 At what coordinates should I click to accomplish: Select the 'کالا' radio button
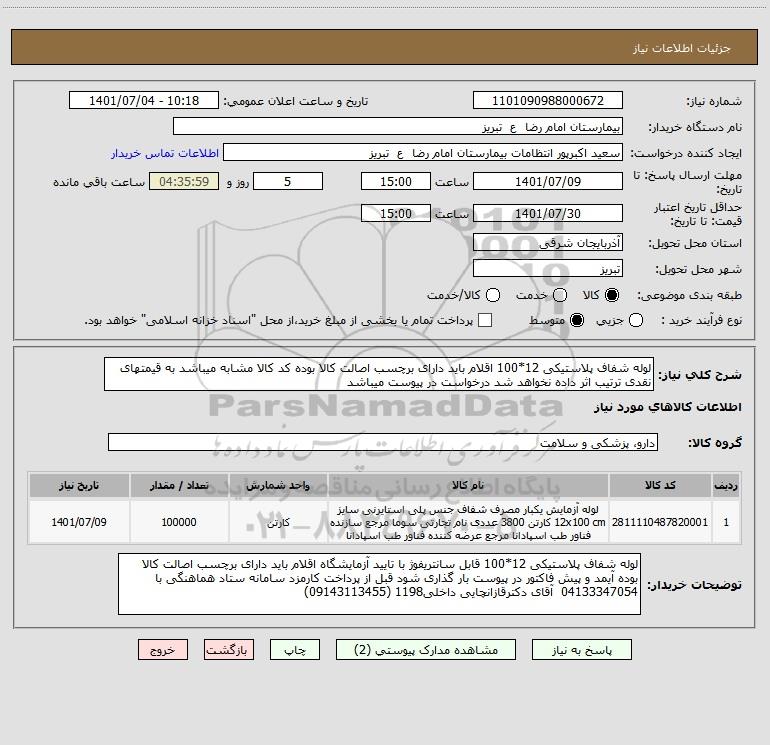pyautogui.click(x=612, y=295)
